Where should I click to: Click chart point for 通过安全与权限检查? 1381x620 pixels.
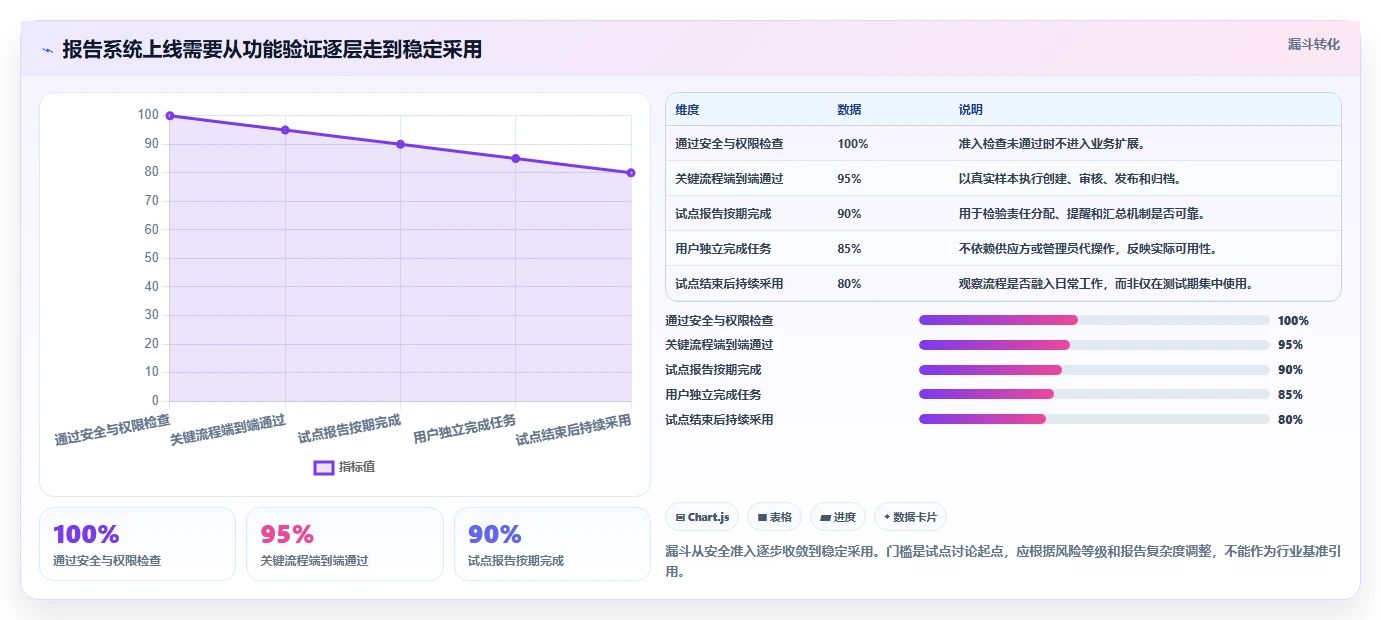coord(170,116)
